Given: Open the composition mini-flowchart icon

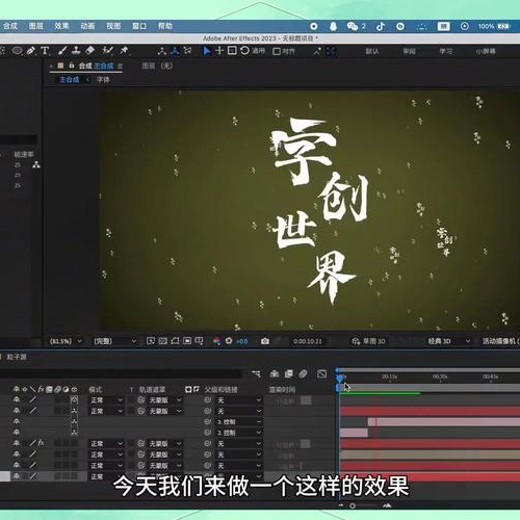Looking at the screenshot, I should point(256,374).
